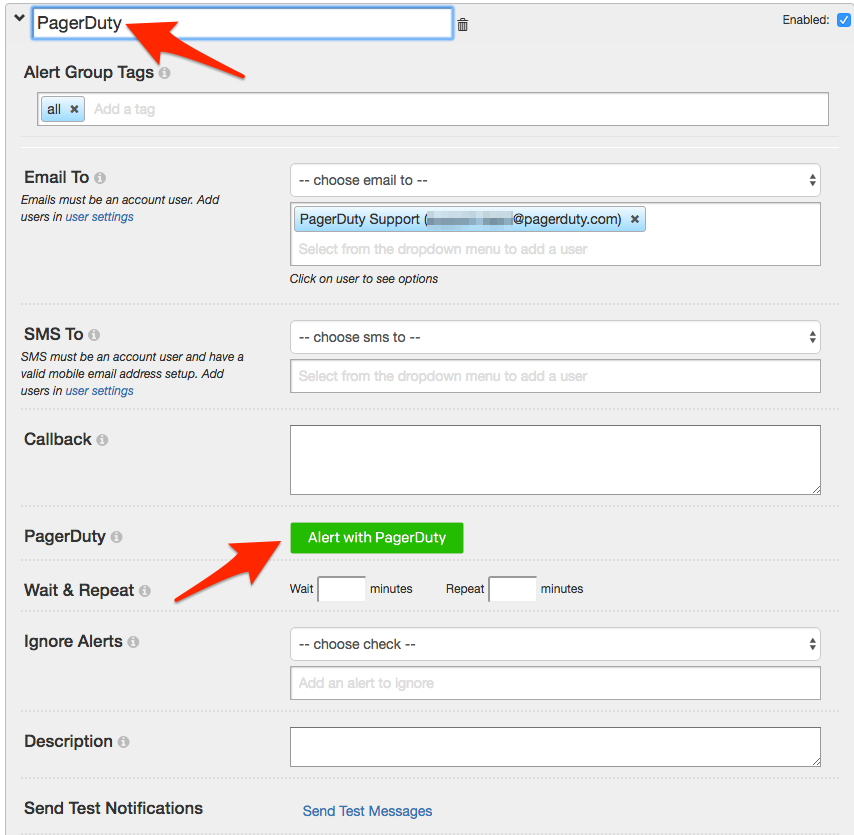Viewport: 854px width, 835px height.
Task: Click info icon beside PagerDuty label
Action: [116, 537]
